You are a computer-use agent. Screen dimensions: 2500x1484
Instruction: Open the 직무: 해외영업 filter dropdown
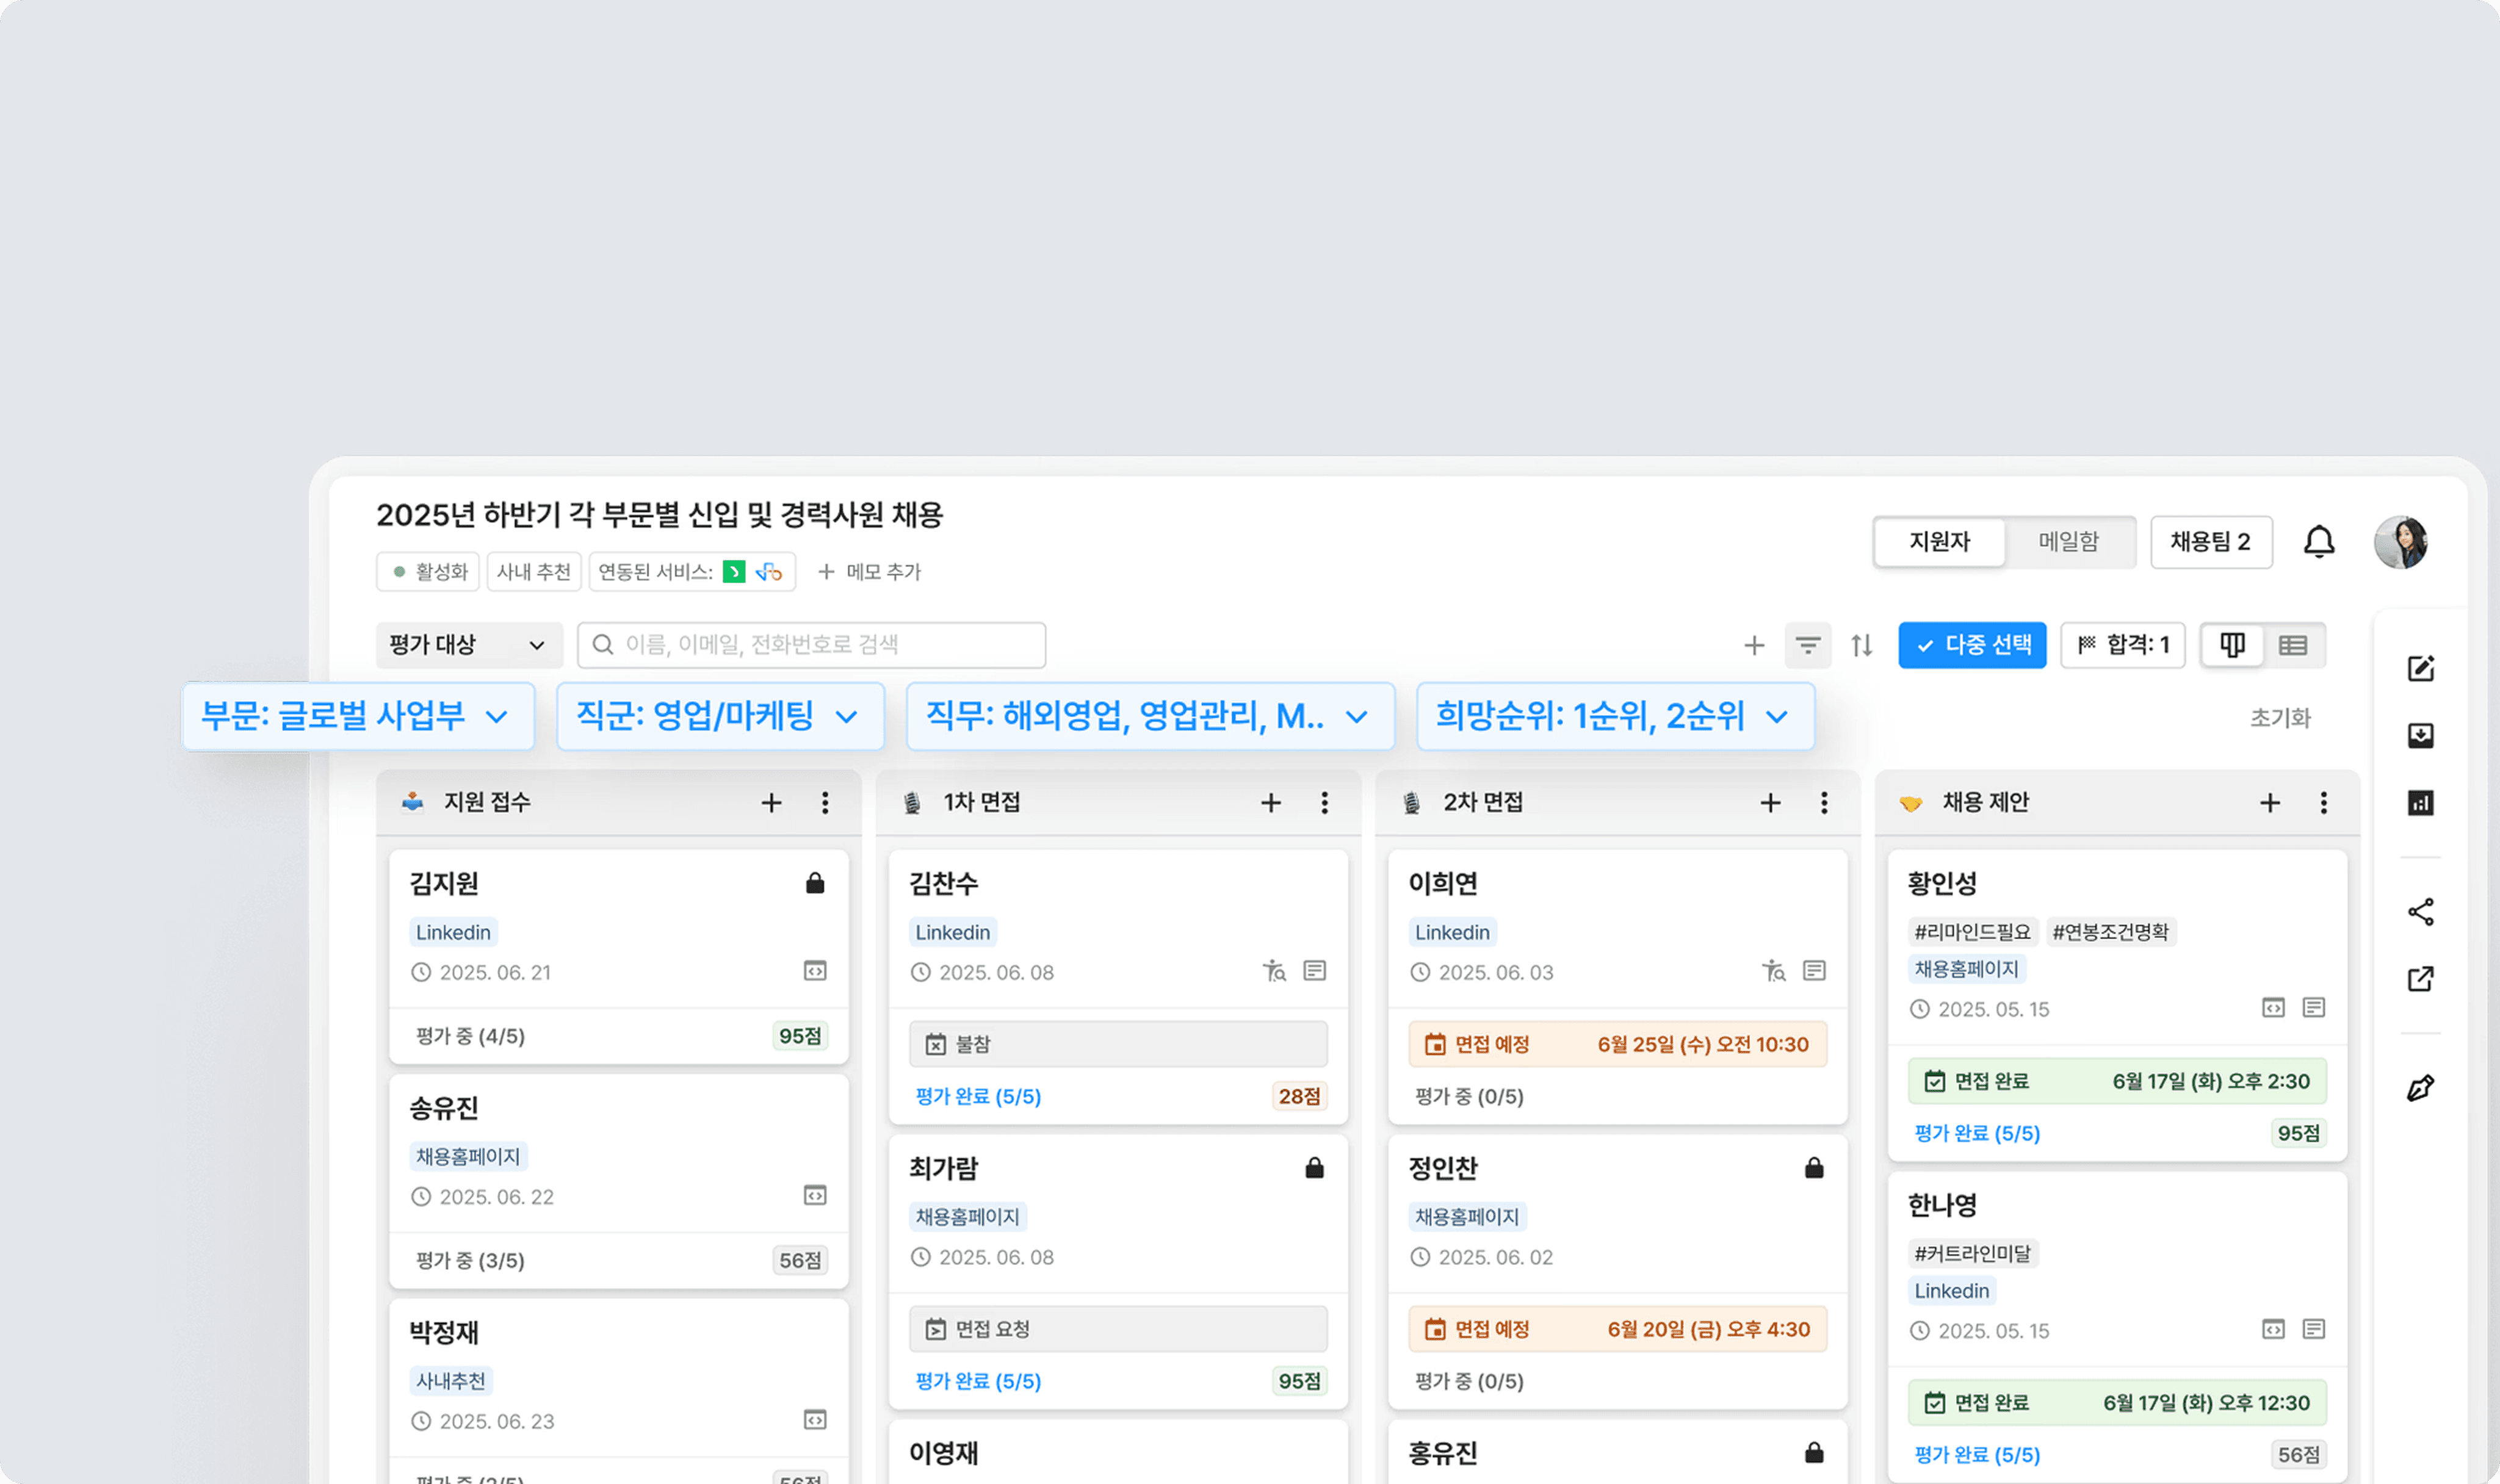pyautogui.click(x=1150, y=716)
